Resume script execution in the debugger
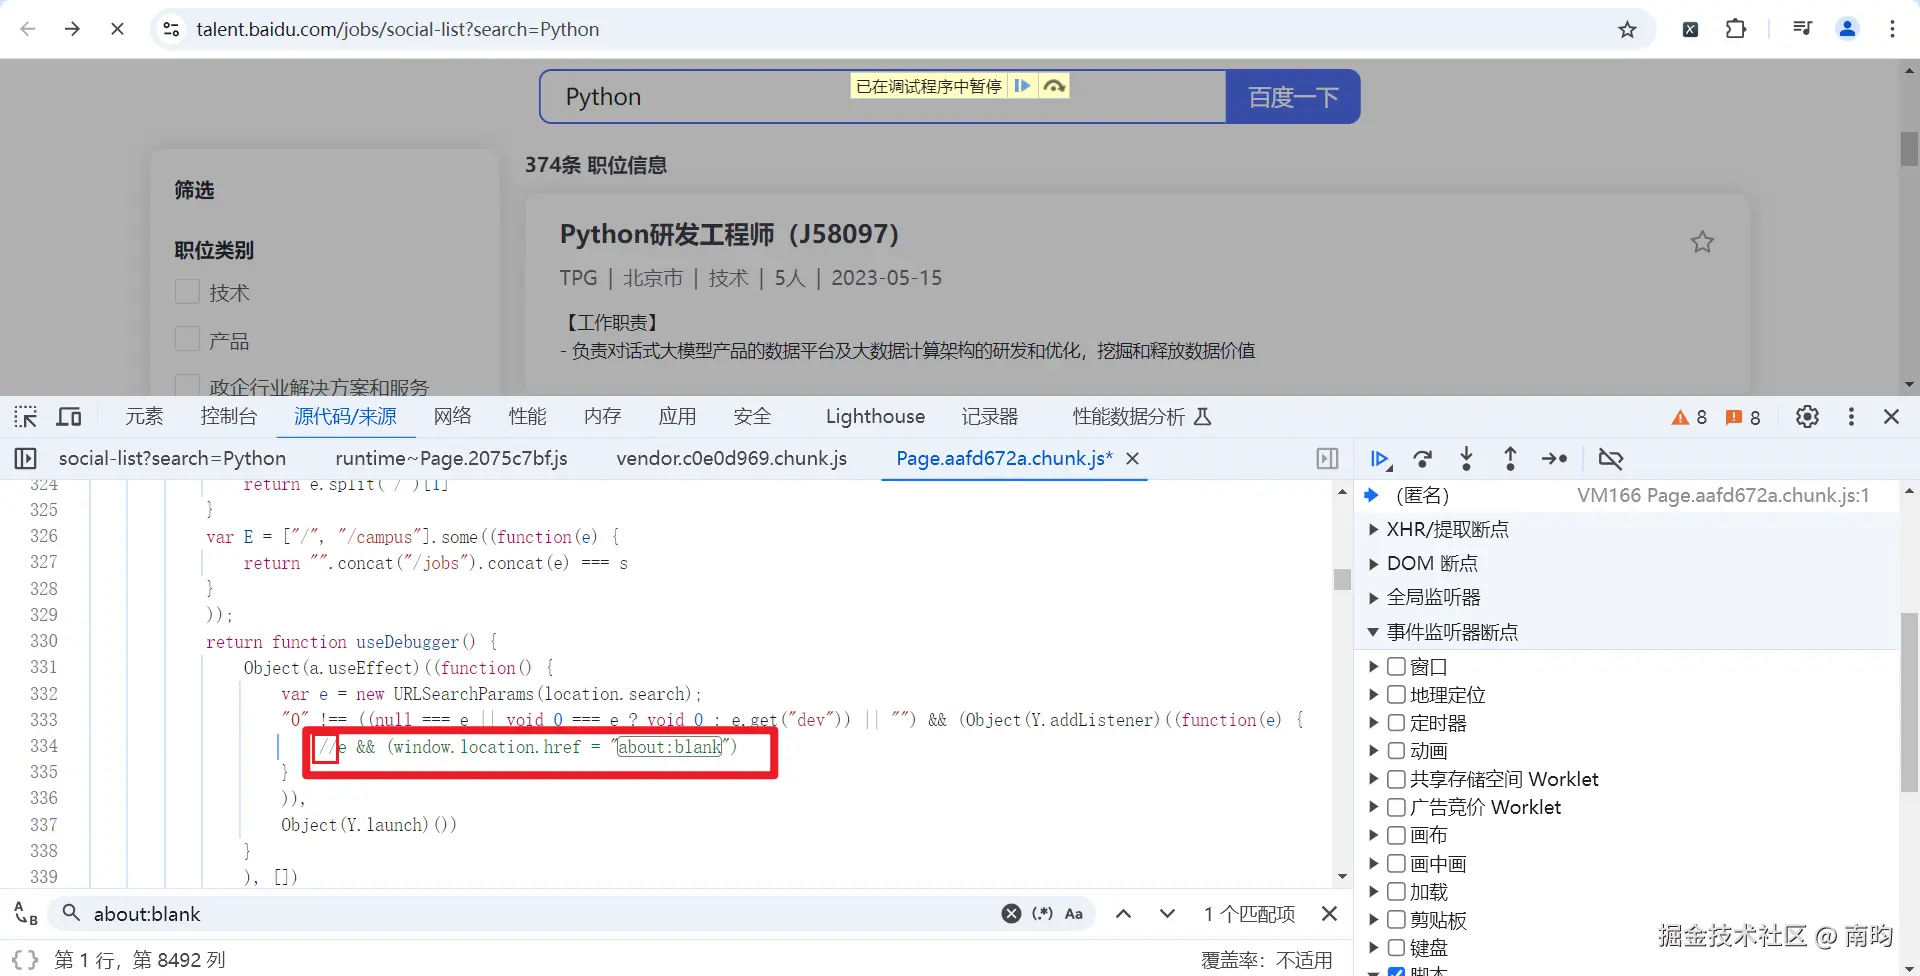Screen dimensions: 1920x976 point(1379,459)
